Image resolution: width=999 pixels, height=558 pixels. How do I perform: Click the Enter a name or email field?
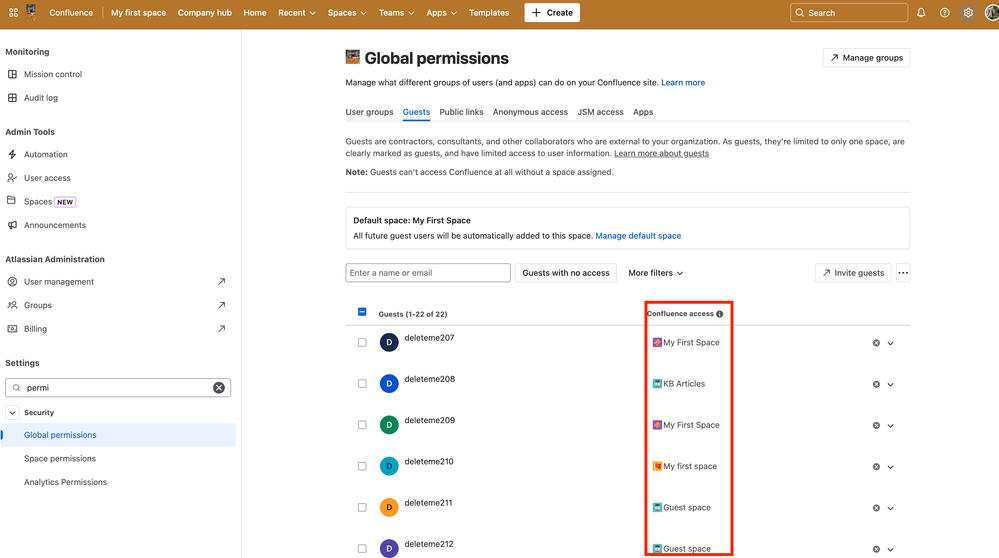click(428, 273)
